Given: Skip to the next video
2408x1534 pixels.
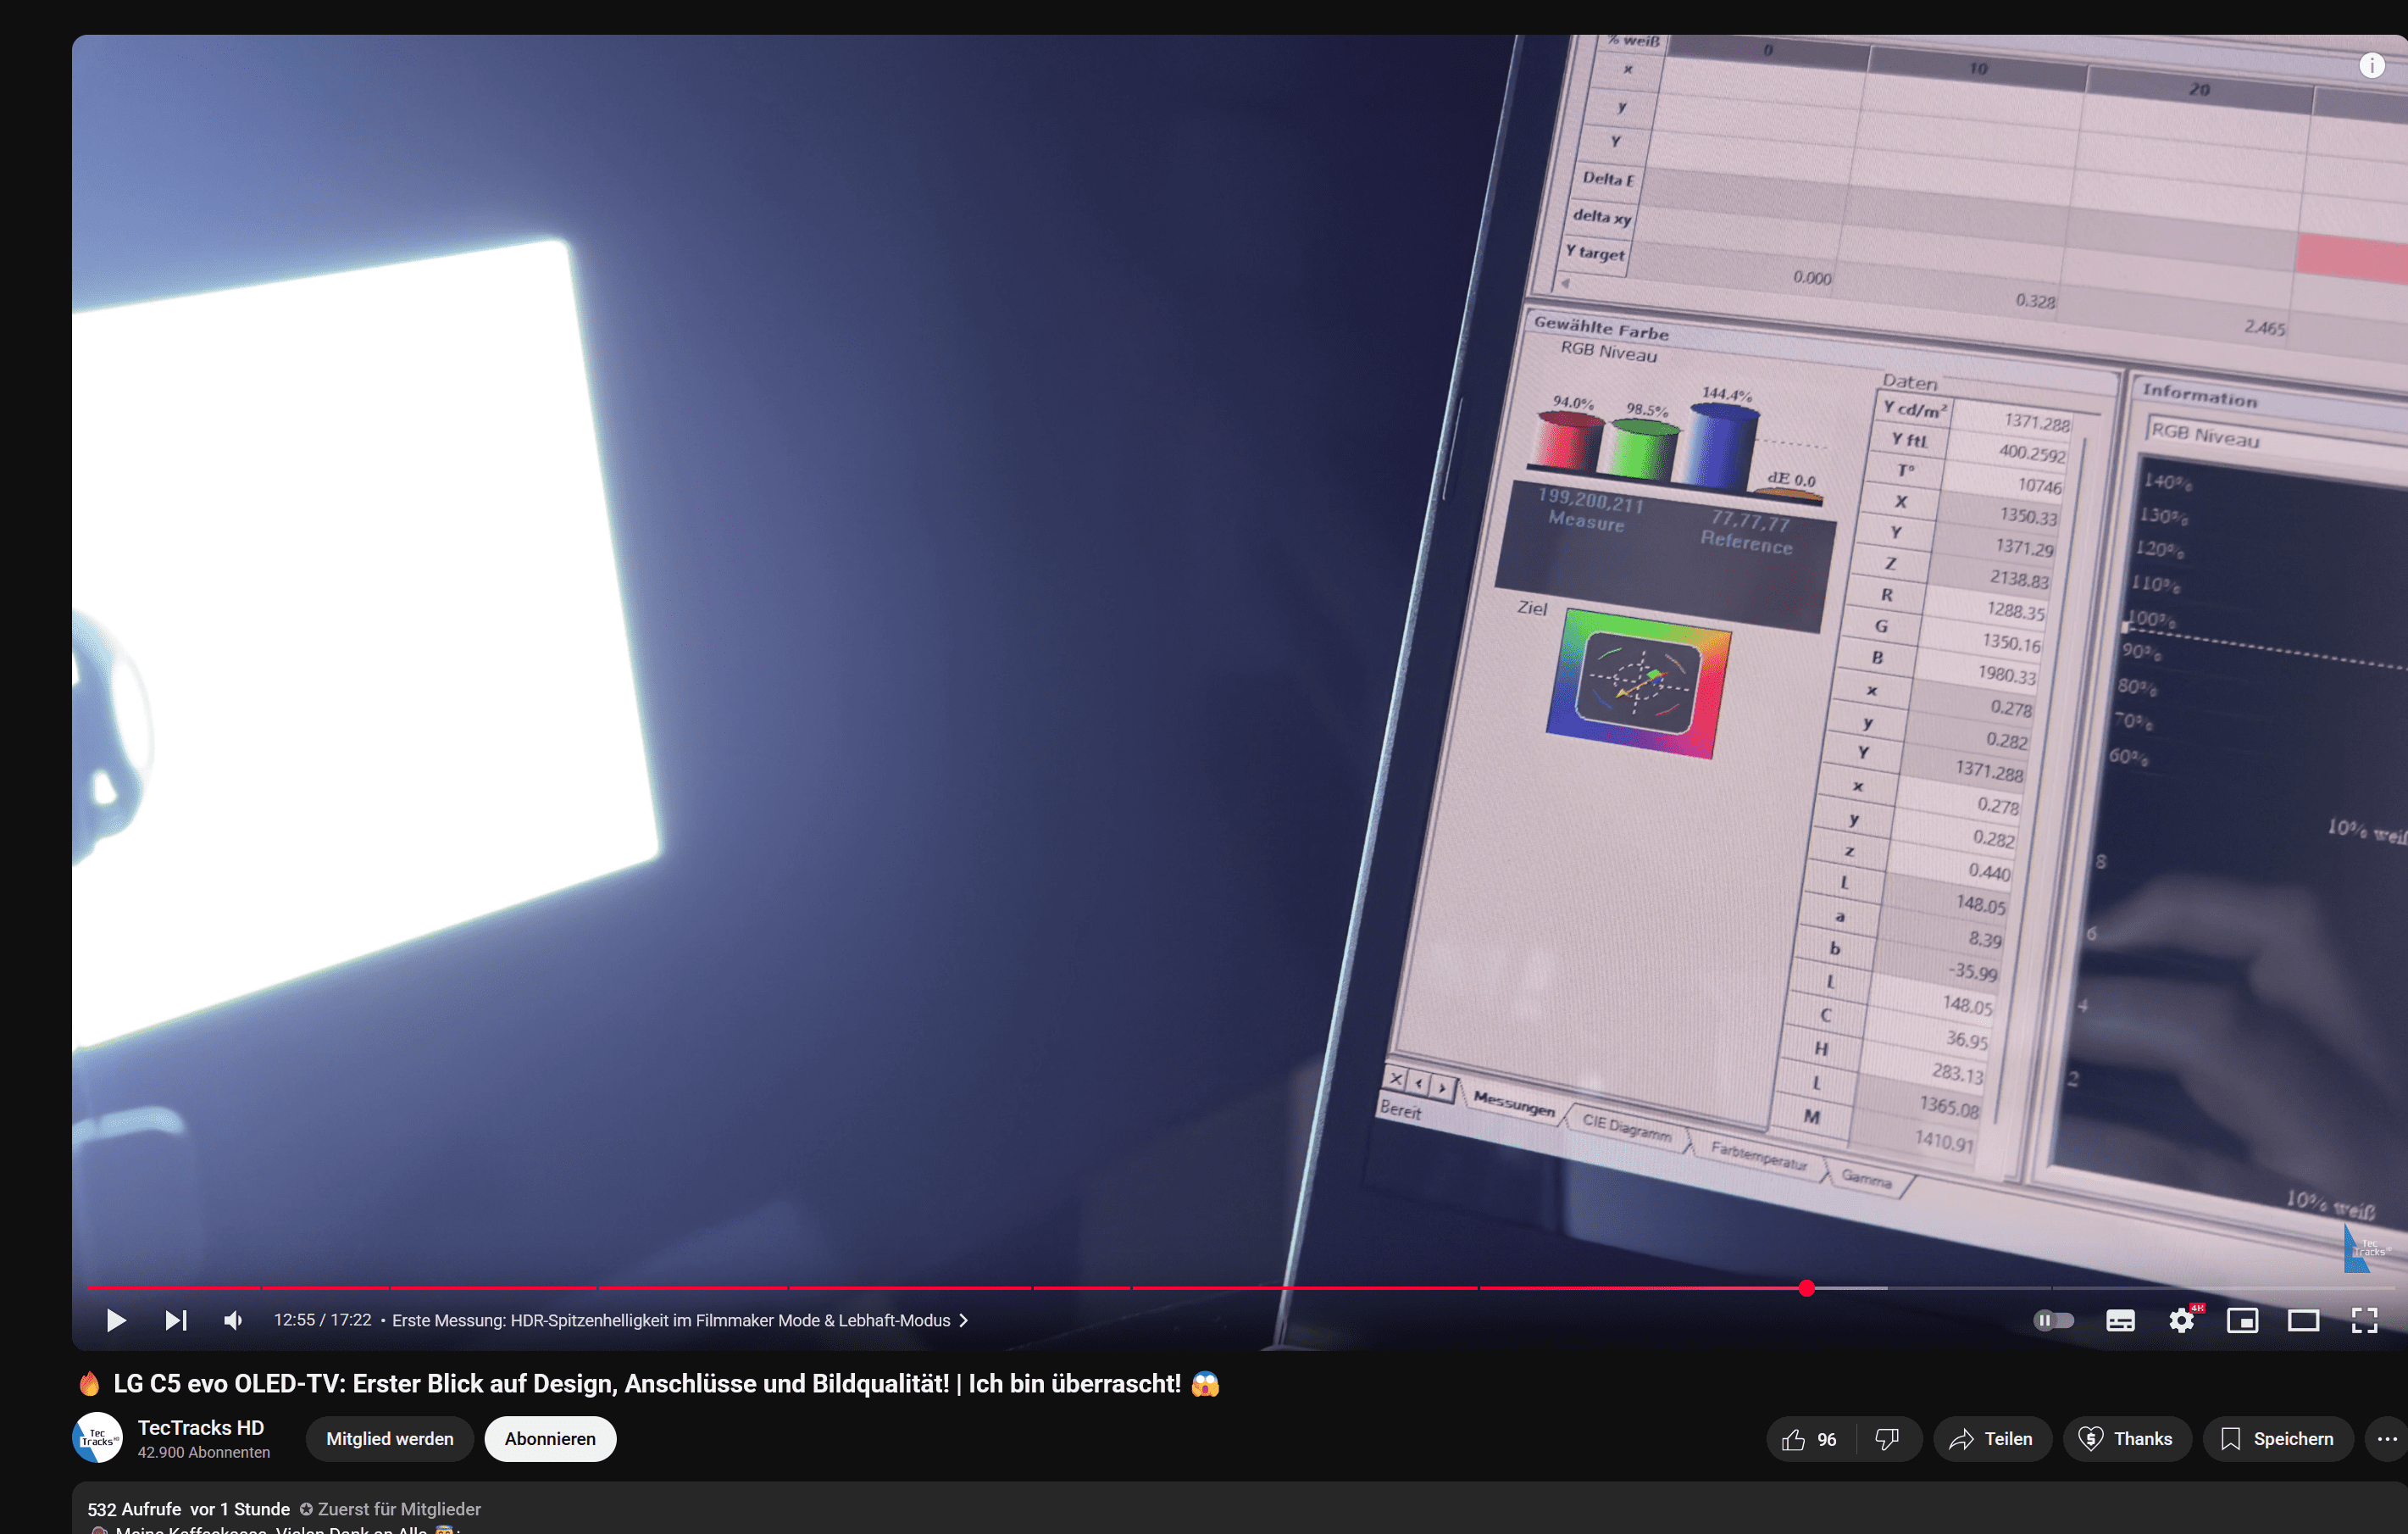Looking at the screenshot, I should point(175,1320).
